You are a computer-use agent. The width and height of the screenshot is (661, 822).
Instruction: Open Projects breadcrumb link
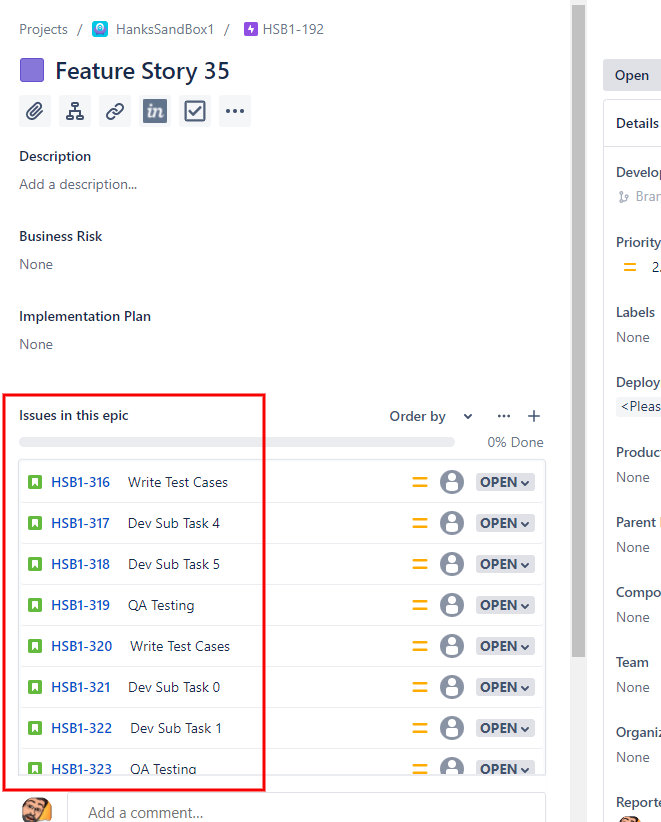coord(44,29)
